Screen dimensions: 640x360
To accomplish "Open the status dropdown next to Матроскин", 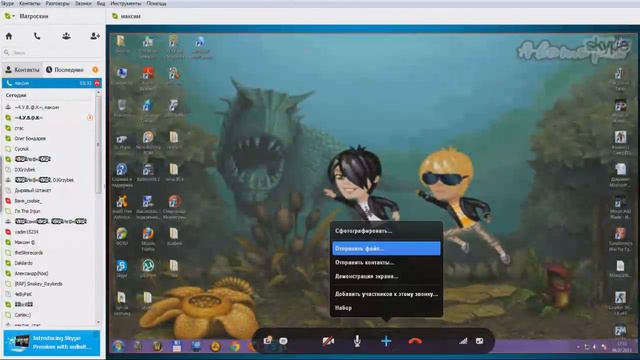I will click(9, 16).
